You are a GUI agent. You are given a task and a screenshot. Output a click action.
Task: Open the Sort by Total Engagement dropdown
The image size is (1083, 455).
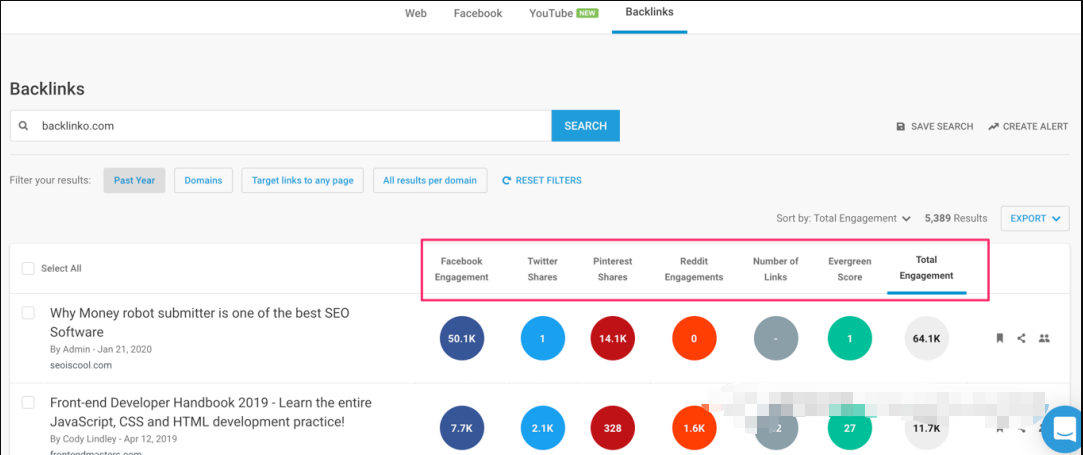pos(843,218)
